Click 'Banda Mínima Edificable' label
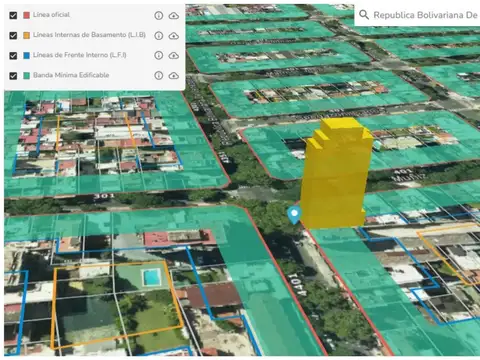Image resolution: width=480 pixels, height=360 pixels. pyautogui.click(x=71, y=75)
